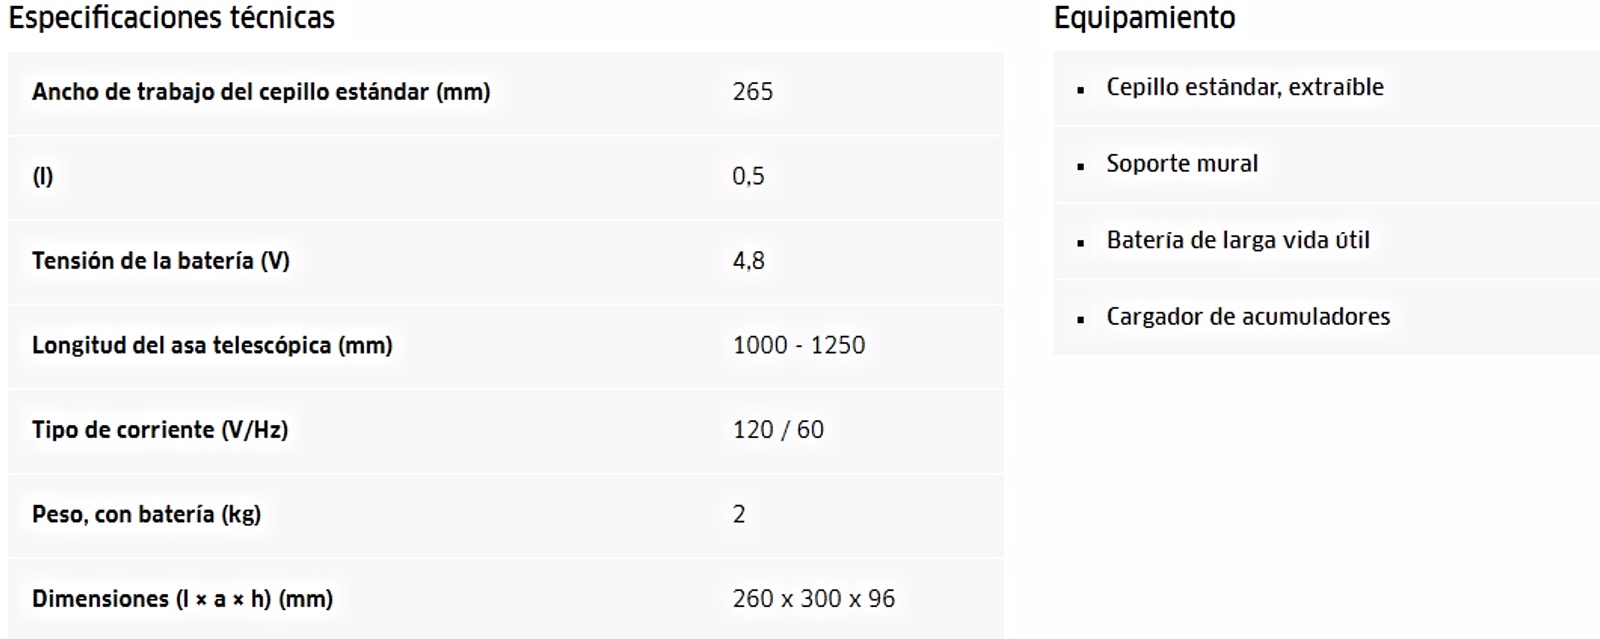The width and height of the screenshot is (1600, 639).
Task: Select the Peso, con batería (kg) label
Action: click(x=146, y=515)
